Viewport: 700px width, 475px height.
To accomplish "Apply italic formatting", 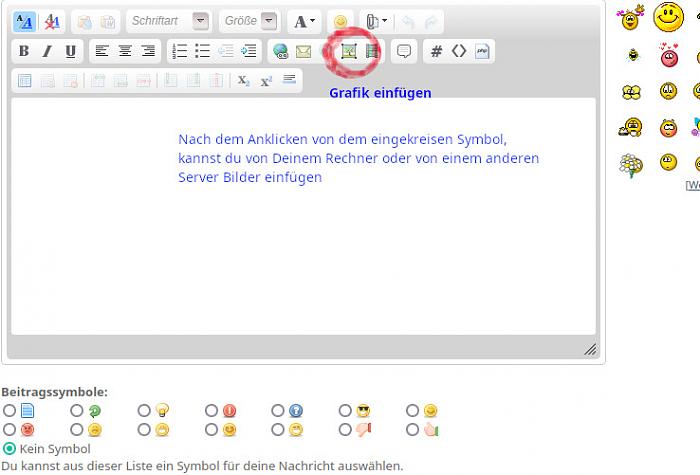I will click(46, 52).
